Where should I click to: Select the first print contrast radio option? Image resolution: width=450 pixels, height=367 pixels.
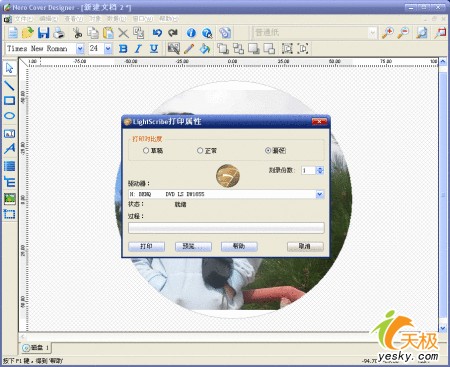(x=146, y=151)
